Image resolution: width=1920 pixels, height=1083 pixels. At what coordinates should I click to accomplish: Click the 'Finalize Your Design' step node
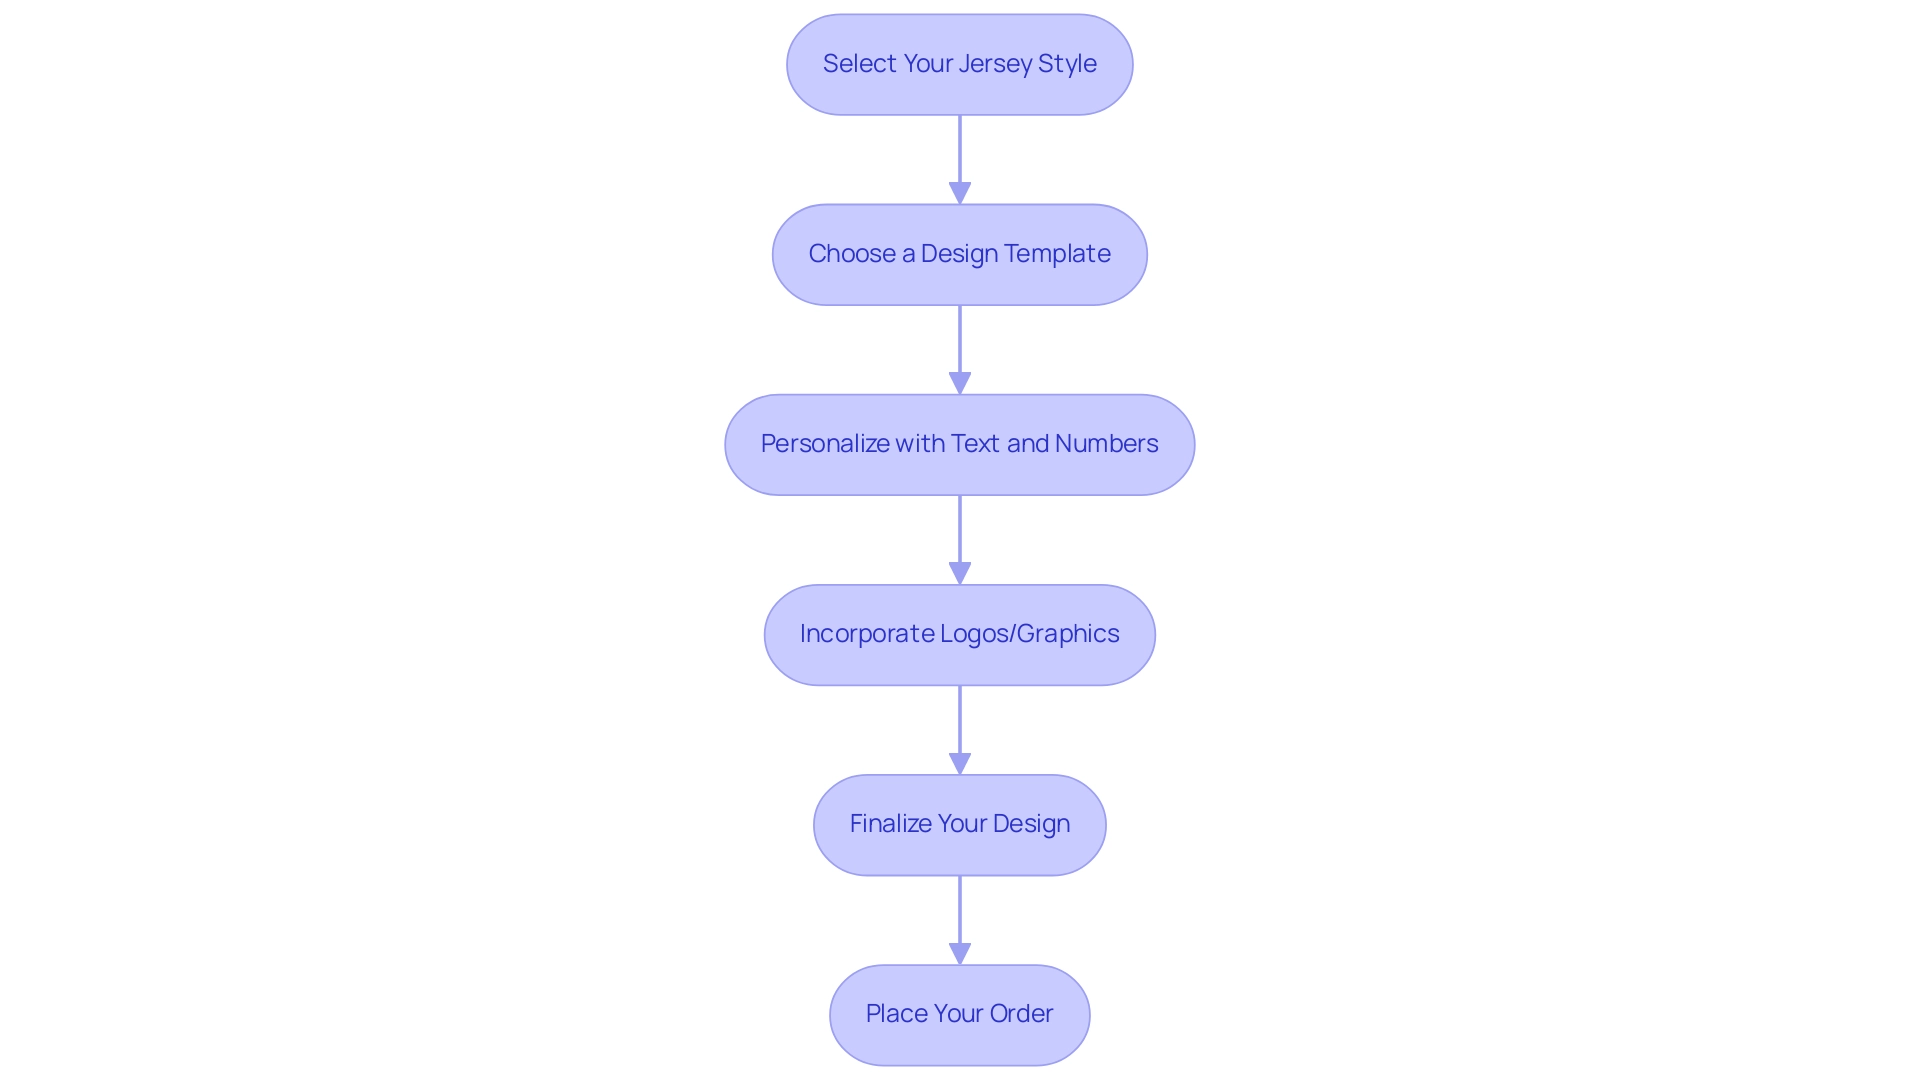[960, 823]
